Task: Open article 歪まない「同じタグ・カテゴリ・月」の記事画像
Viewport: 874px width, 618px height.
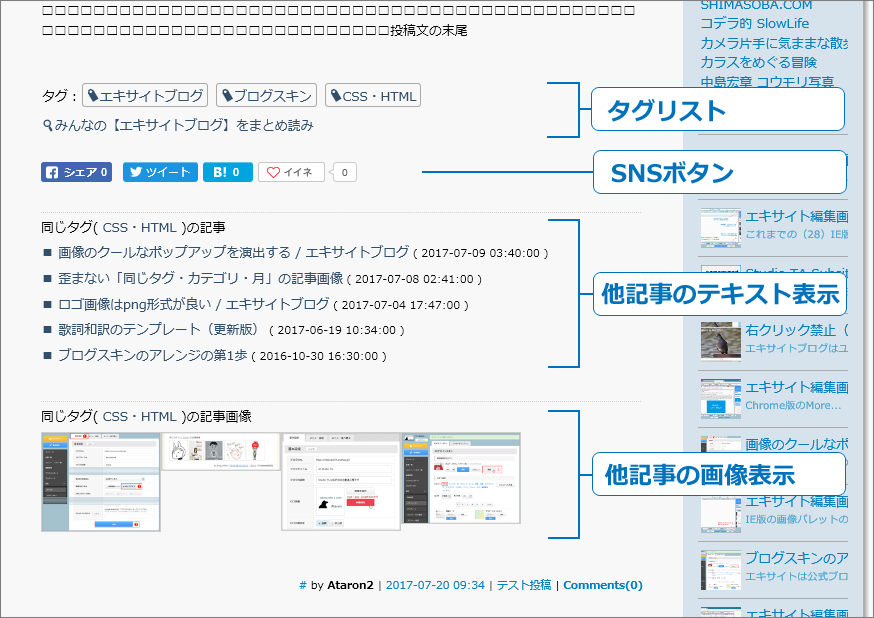Action: click(x=201, y=278)
